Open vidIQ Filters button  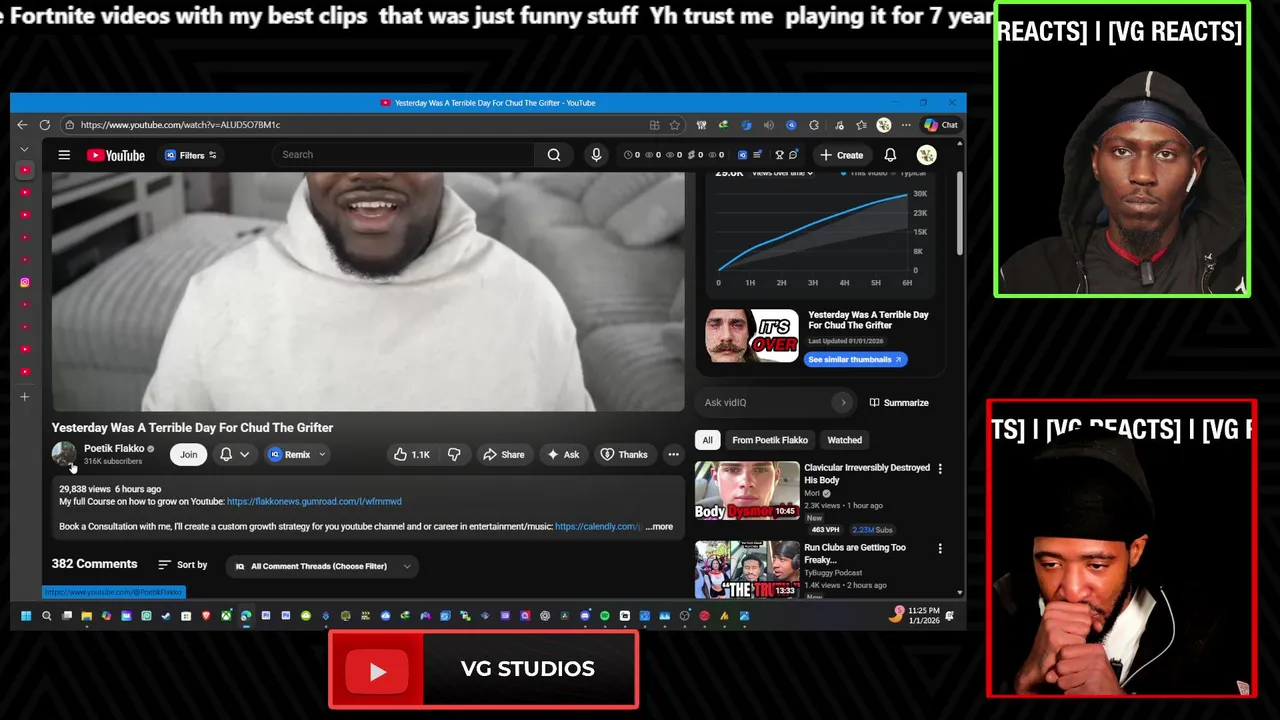pyautogui.click(x=190, y=155)
